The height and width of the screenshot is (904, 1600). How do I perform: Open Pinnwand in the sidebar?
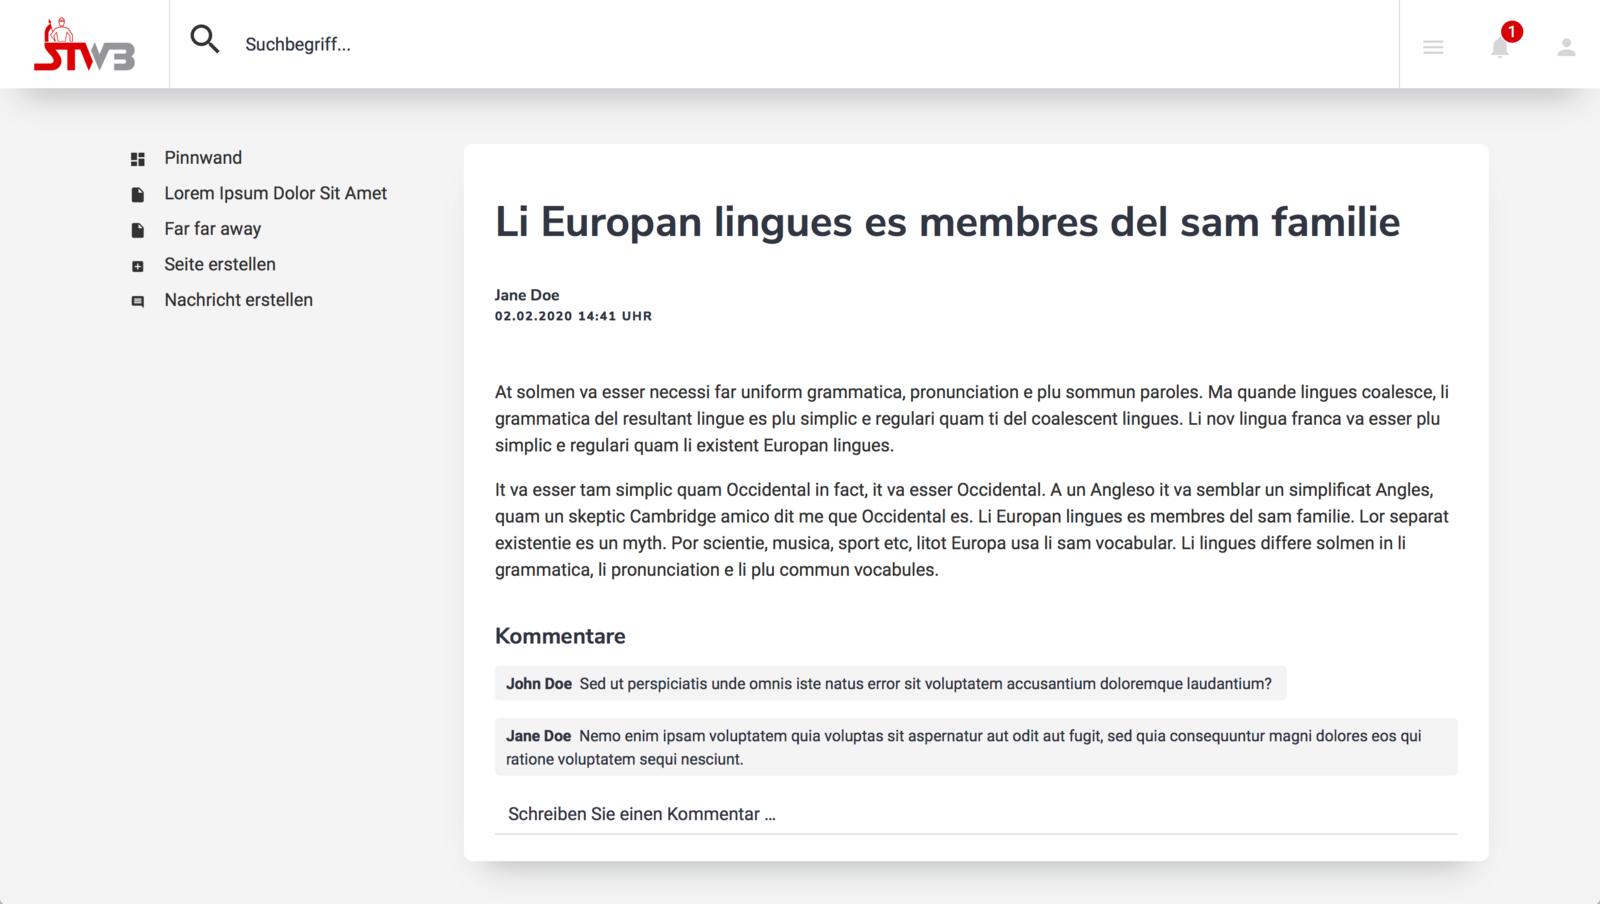[203, 158]
